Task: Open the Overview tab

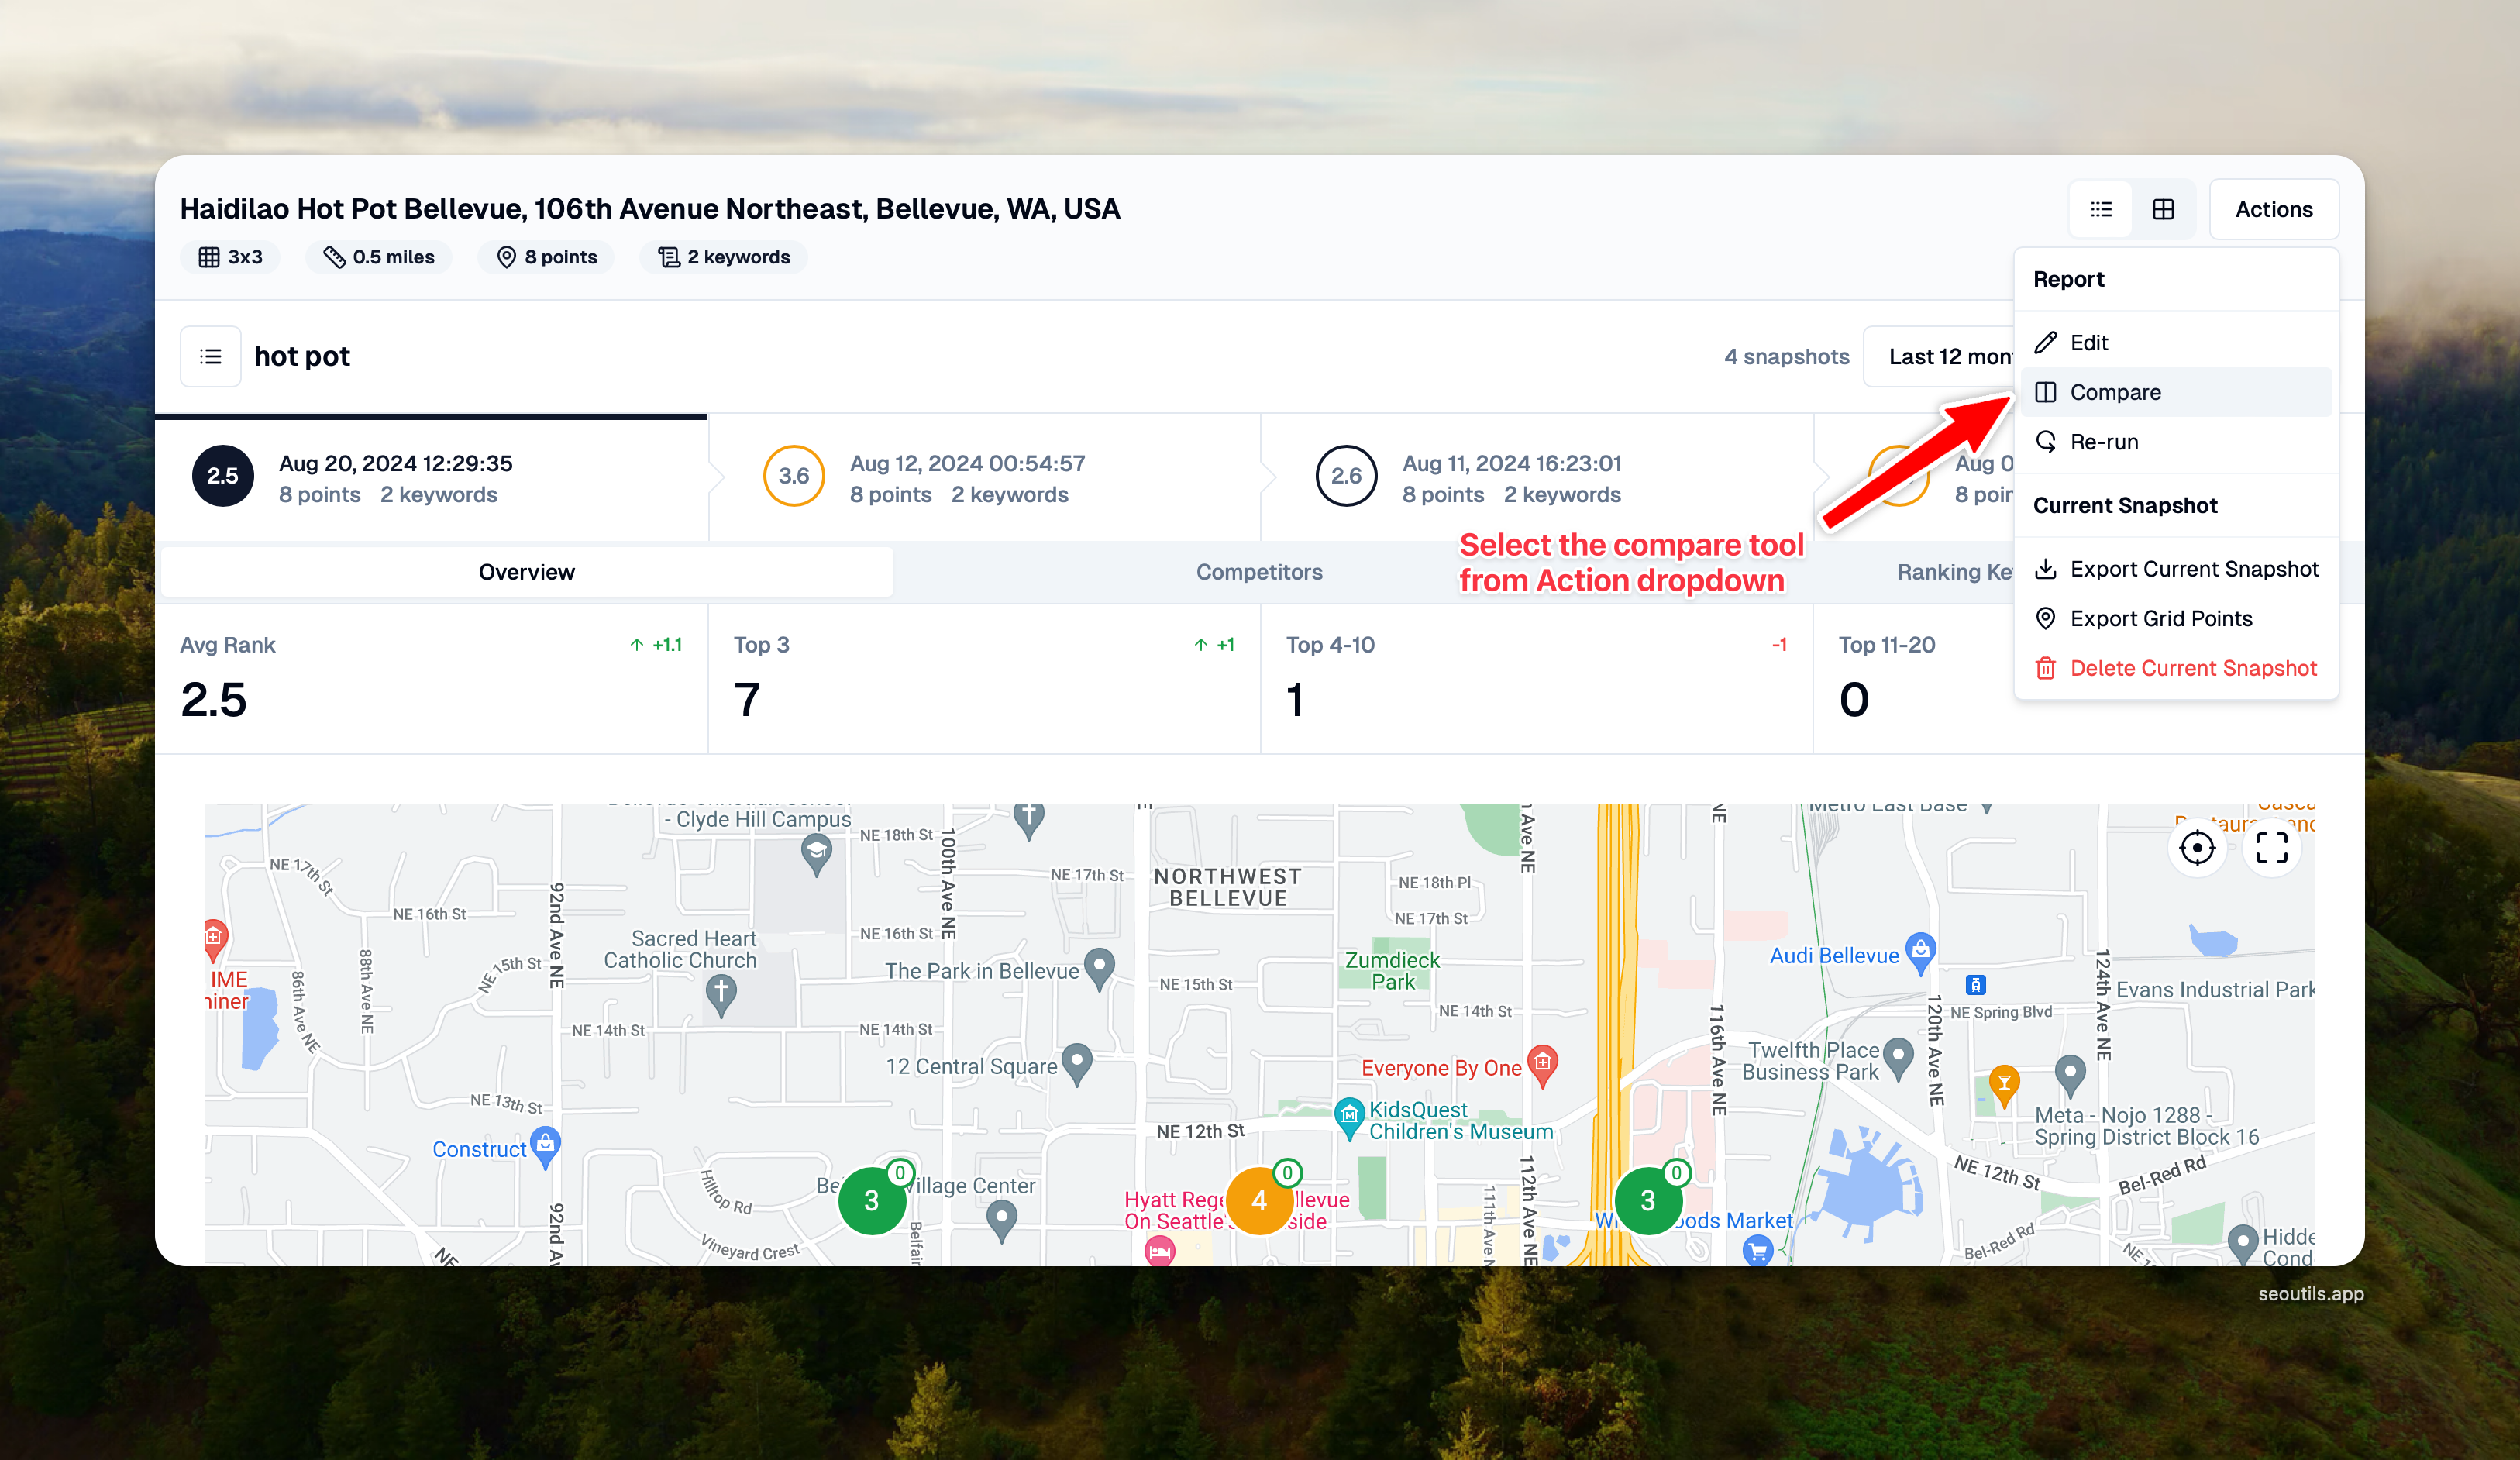Action: pyautogui.click(x=526, y=572)
